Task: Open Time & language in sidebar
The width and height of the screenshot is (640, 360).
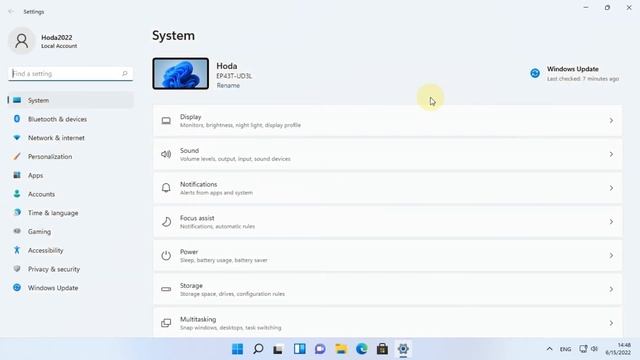Action: (x=71, y=213)
